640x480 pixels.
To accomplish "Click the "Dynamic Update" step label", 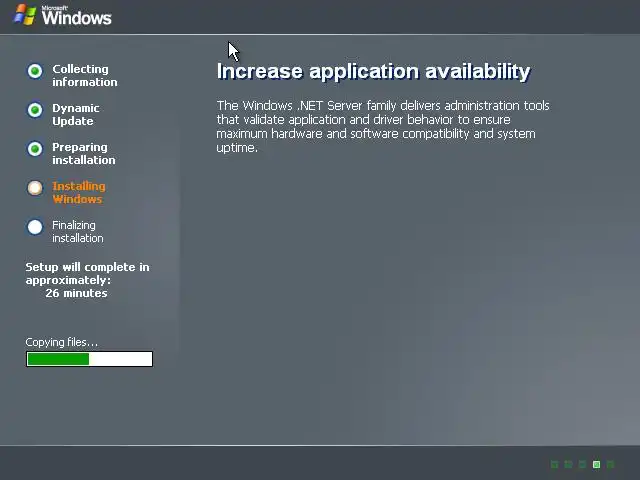I will coord(76,115).
